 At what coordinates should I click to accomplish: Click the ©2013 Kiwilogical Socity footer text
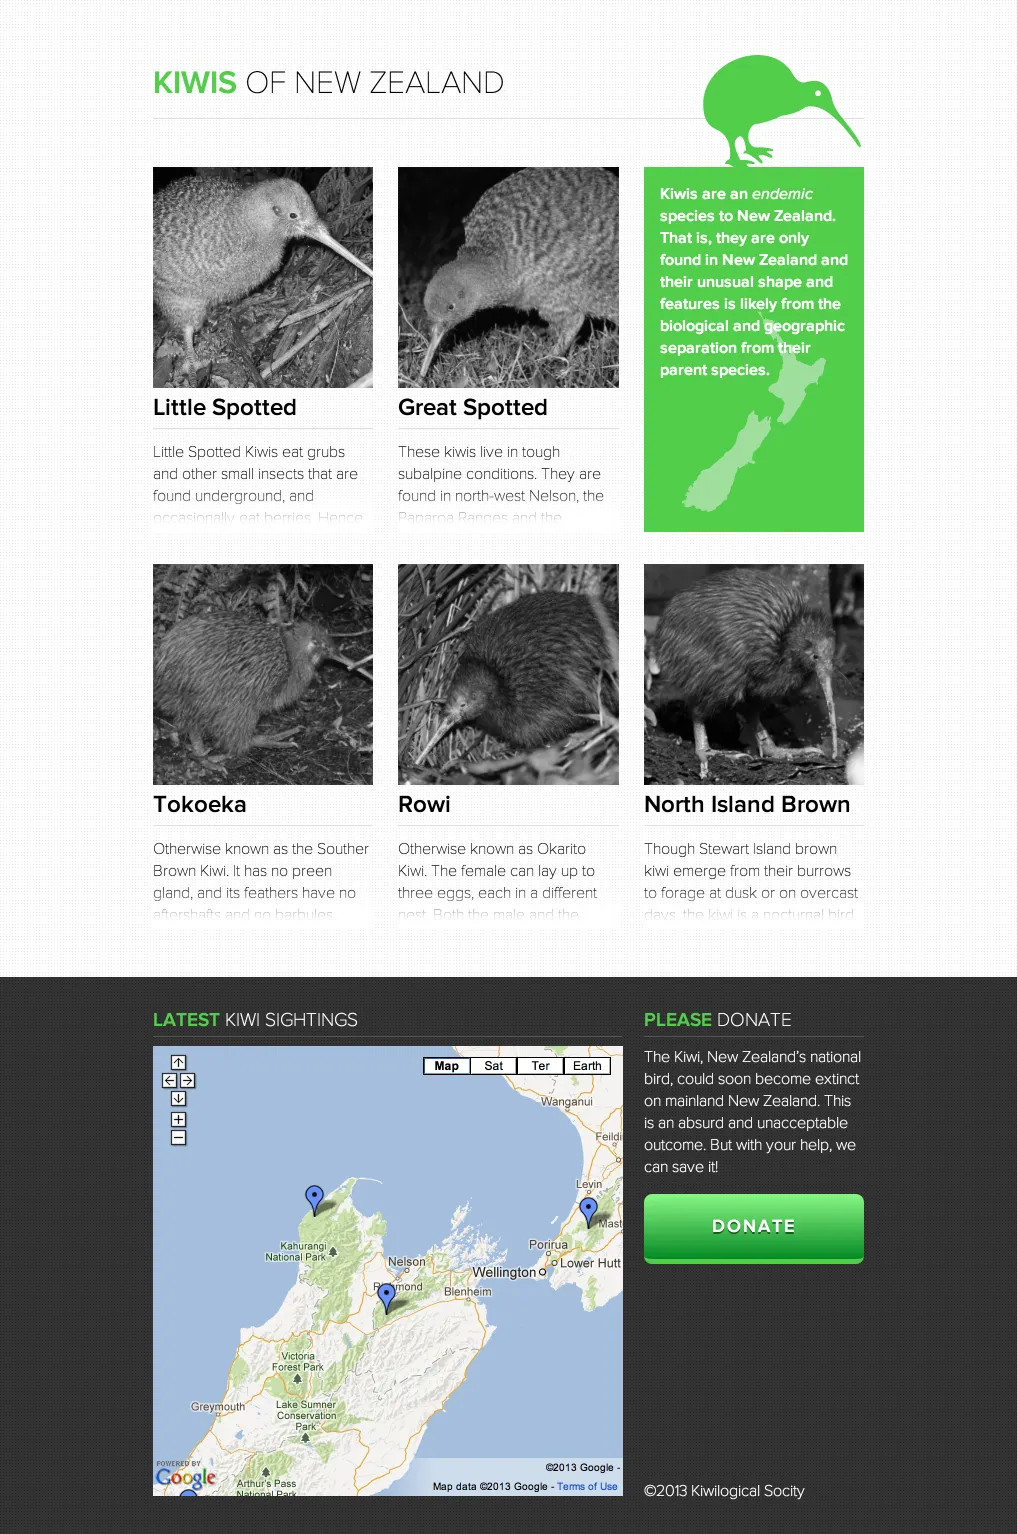point(724,1490)
